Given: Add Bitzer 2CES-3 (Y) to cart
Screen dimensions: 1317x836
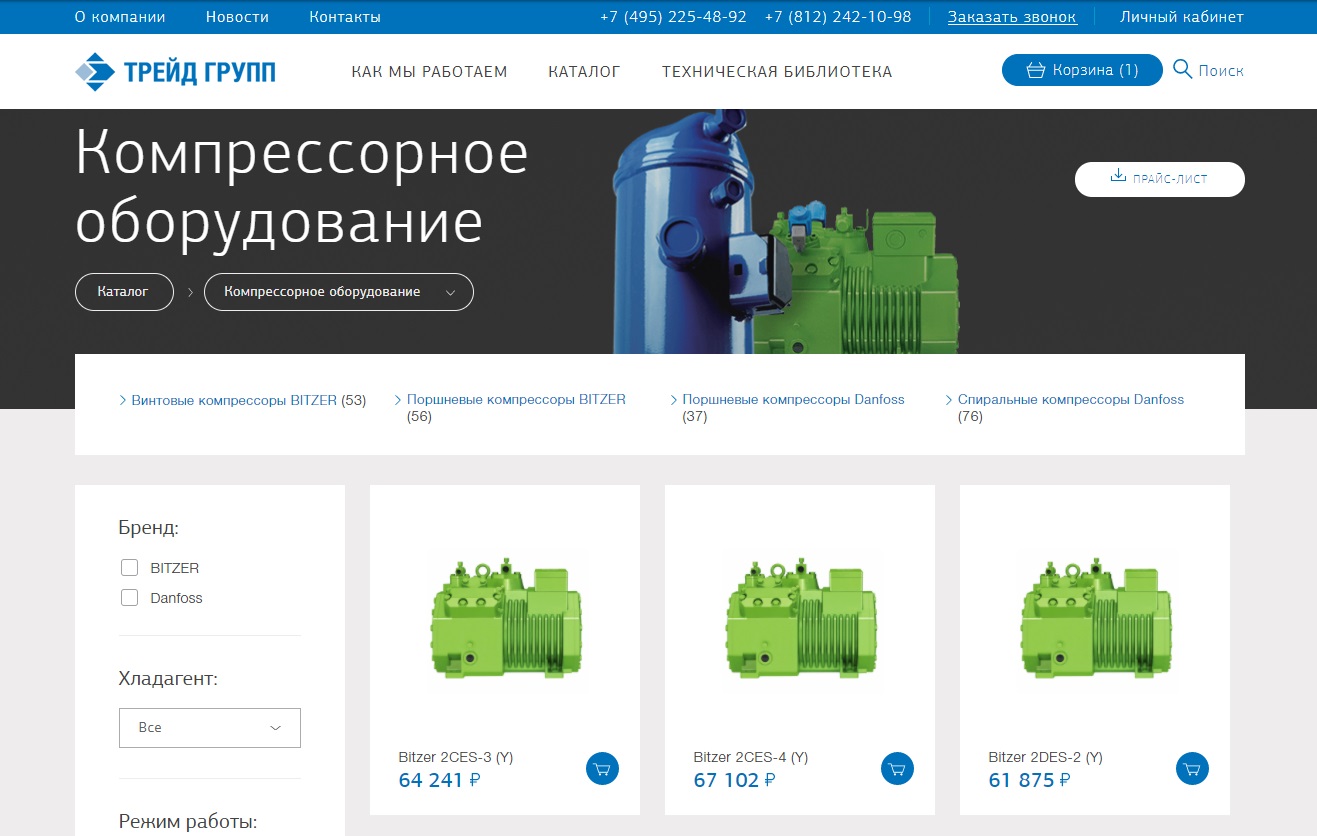Looking at the screenshot, I should pyautogui.click(x=602, y=769).
